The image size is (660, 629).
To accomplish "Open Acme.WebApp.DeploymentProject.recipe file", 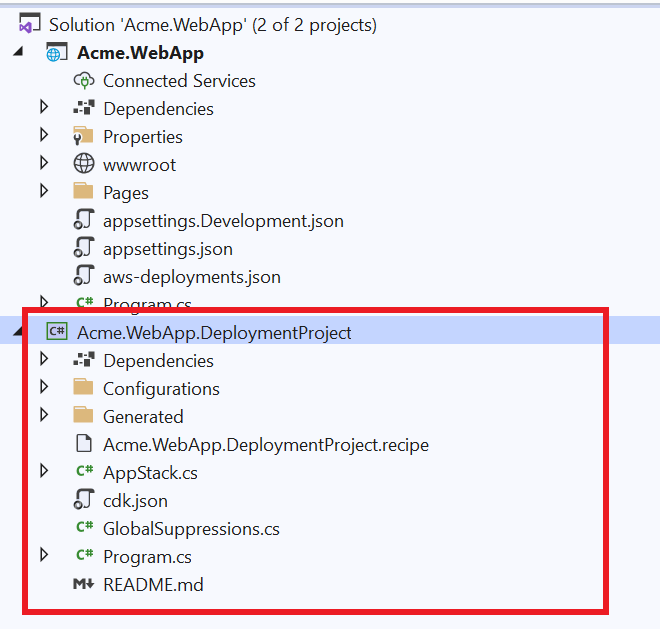I will pos(266,445).
